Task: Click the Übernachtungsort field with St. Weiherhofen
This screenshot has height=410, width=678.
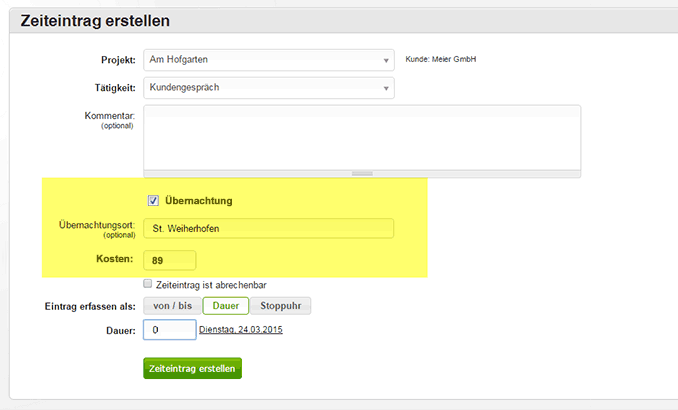Action: tap(269, 228)
